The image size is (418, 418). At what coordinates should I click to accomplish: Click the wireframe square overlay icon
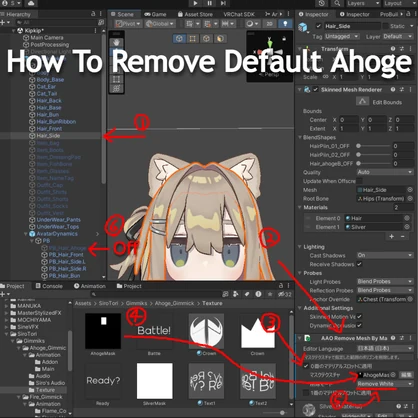[193, 39]
